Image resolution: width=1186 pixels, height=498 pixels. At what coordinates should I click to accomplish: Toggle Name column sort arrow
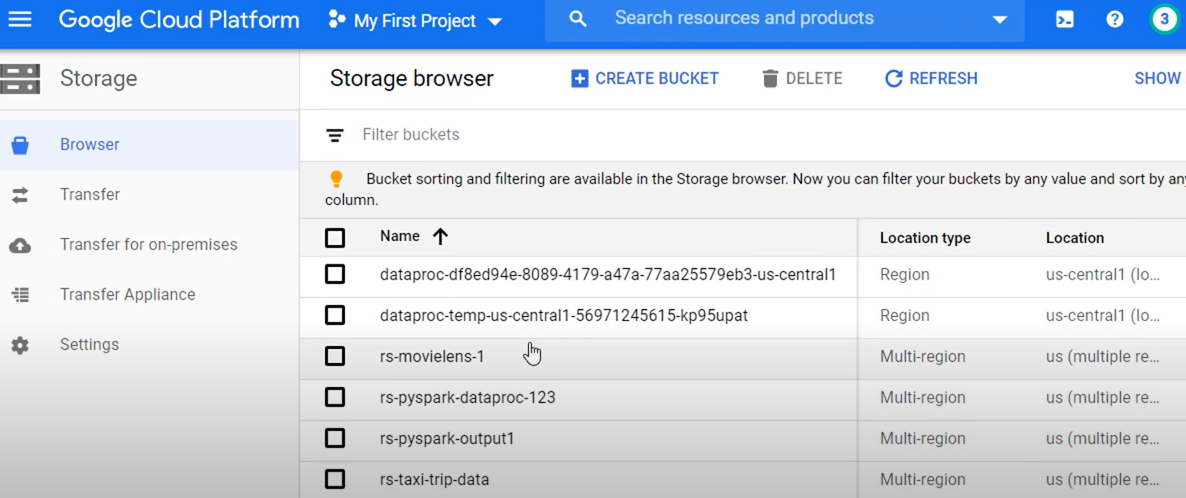(440, 237)
